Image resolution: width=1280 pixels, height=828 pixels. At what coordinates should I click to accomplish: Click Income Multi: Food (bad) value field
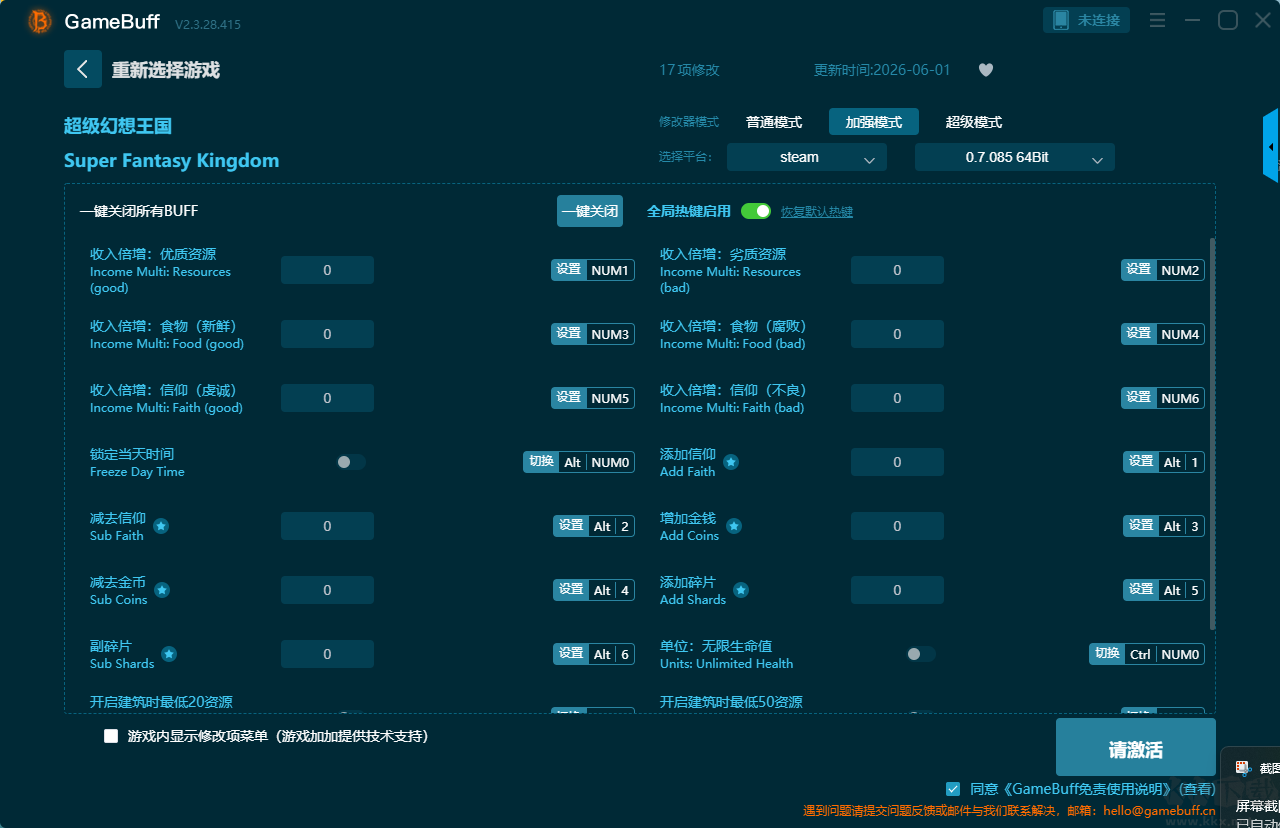click(897, 334)
